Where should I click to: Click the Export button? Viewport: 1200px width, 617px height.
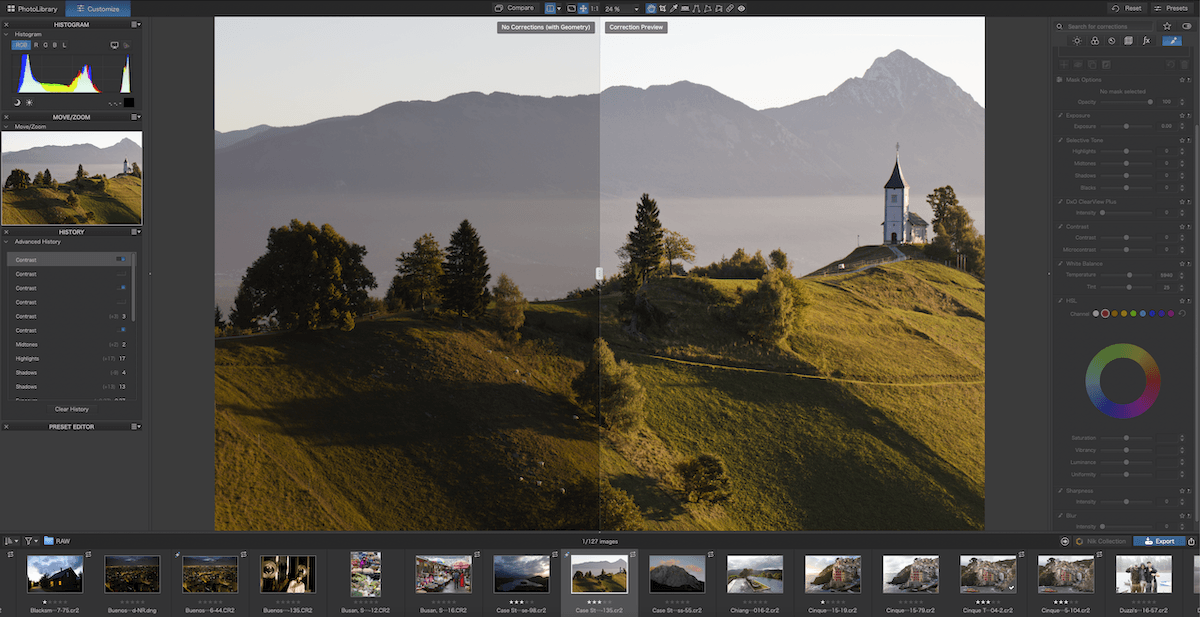[1160, 540]
